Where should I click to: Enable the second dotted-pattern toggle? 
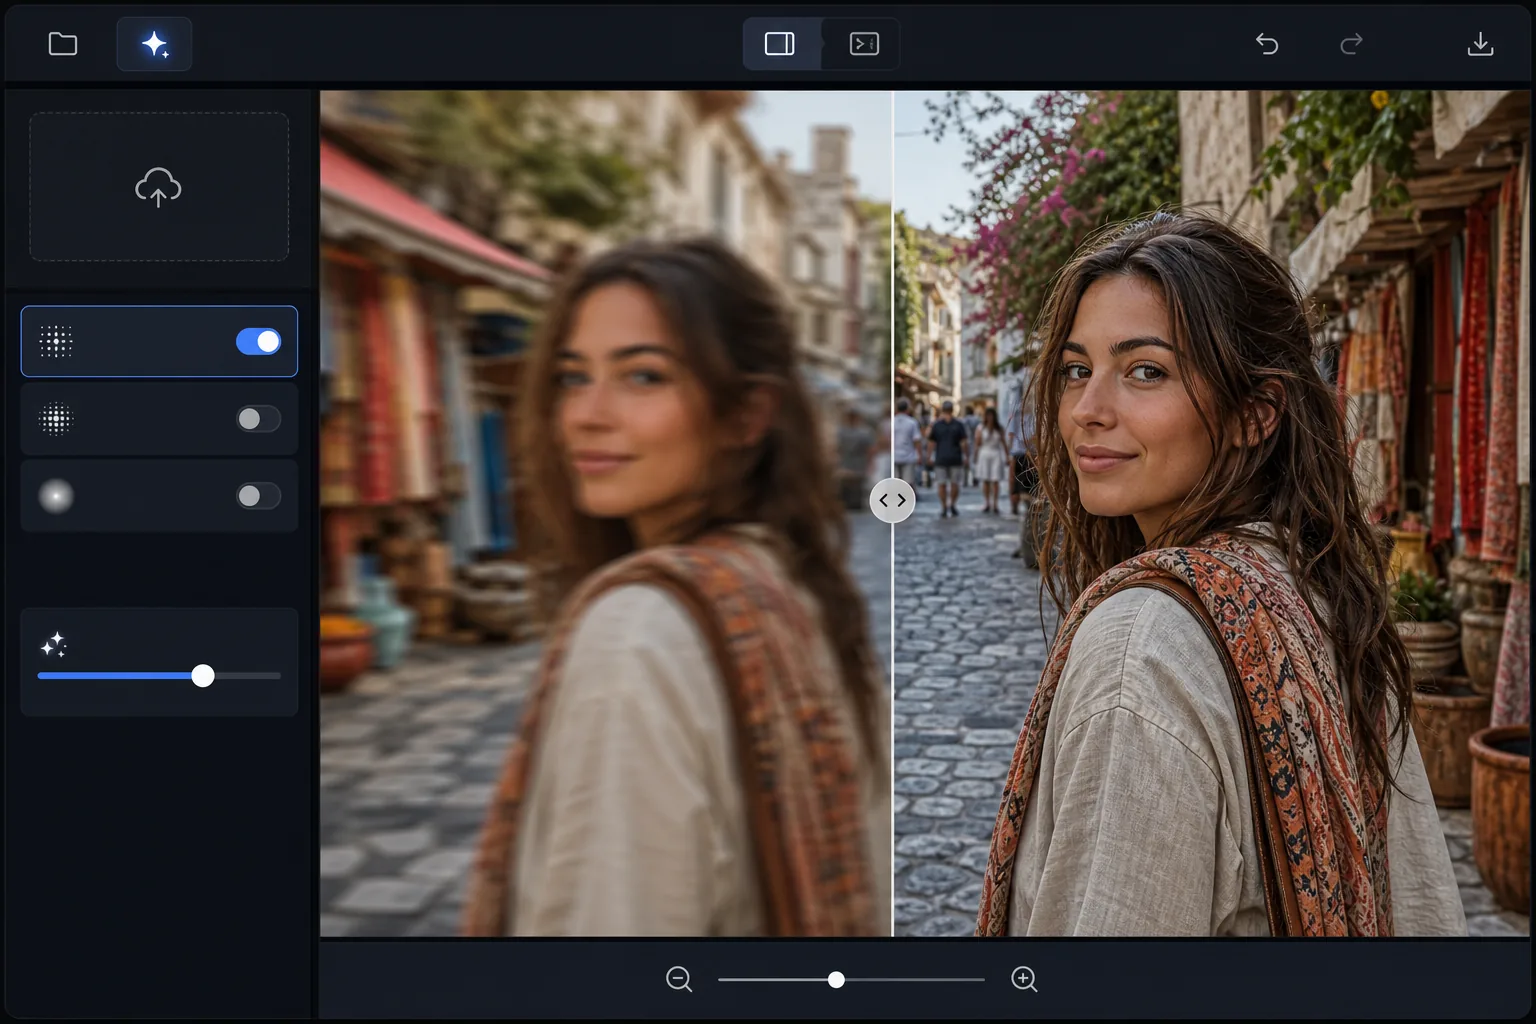pos(258,419)
